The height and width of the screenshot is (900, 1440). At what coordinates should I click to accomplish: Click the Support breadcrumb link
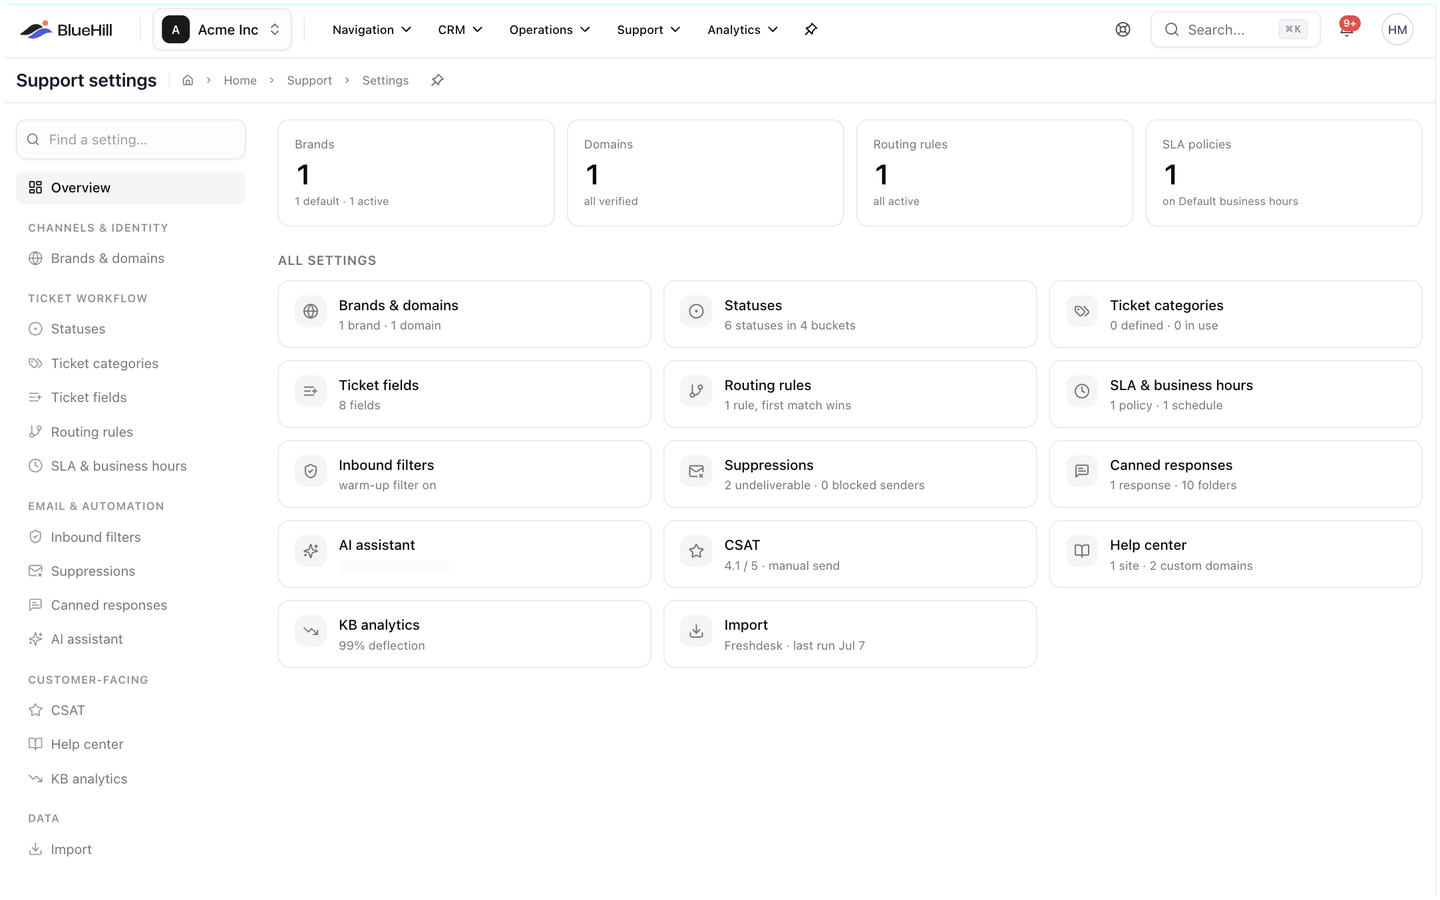(x=309, y=81)
